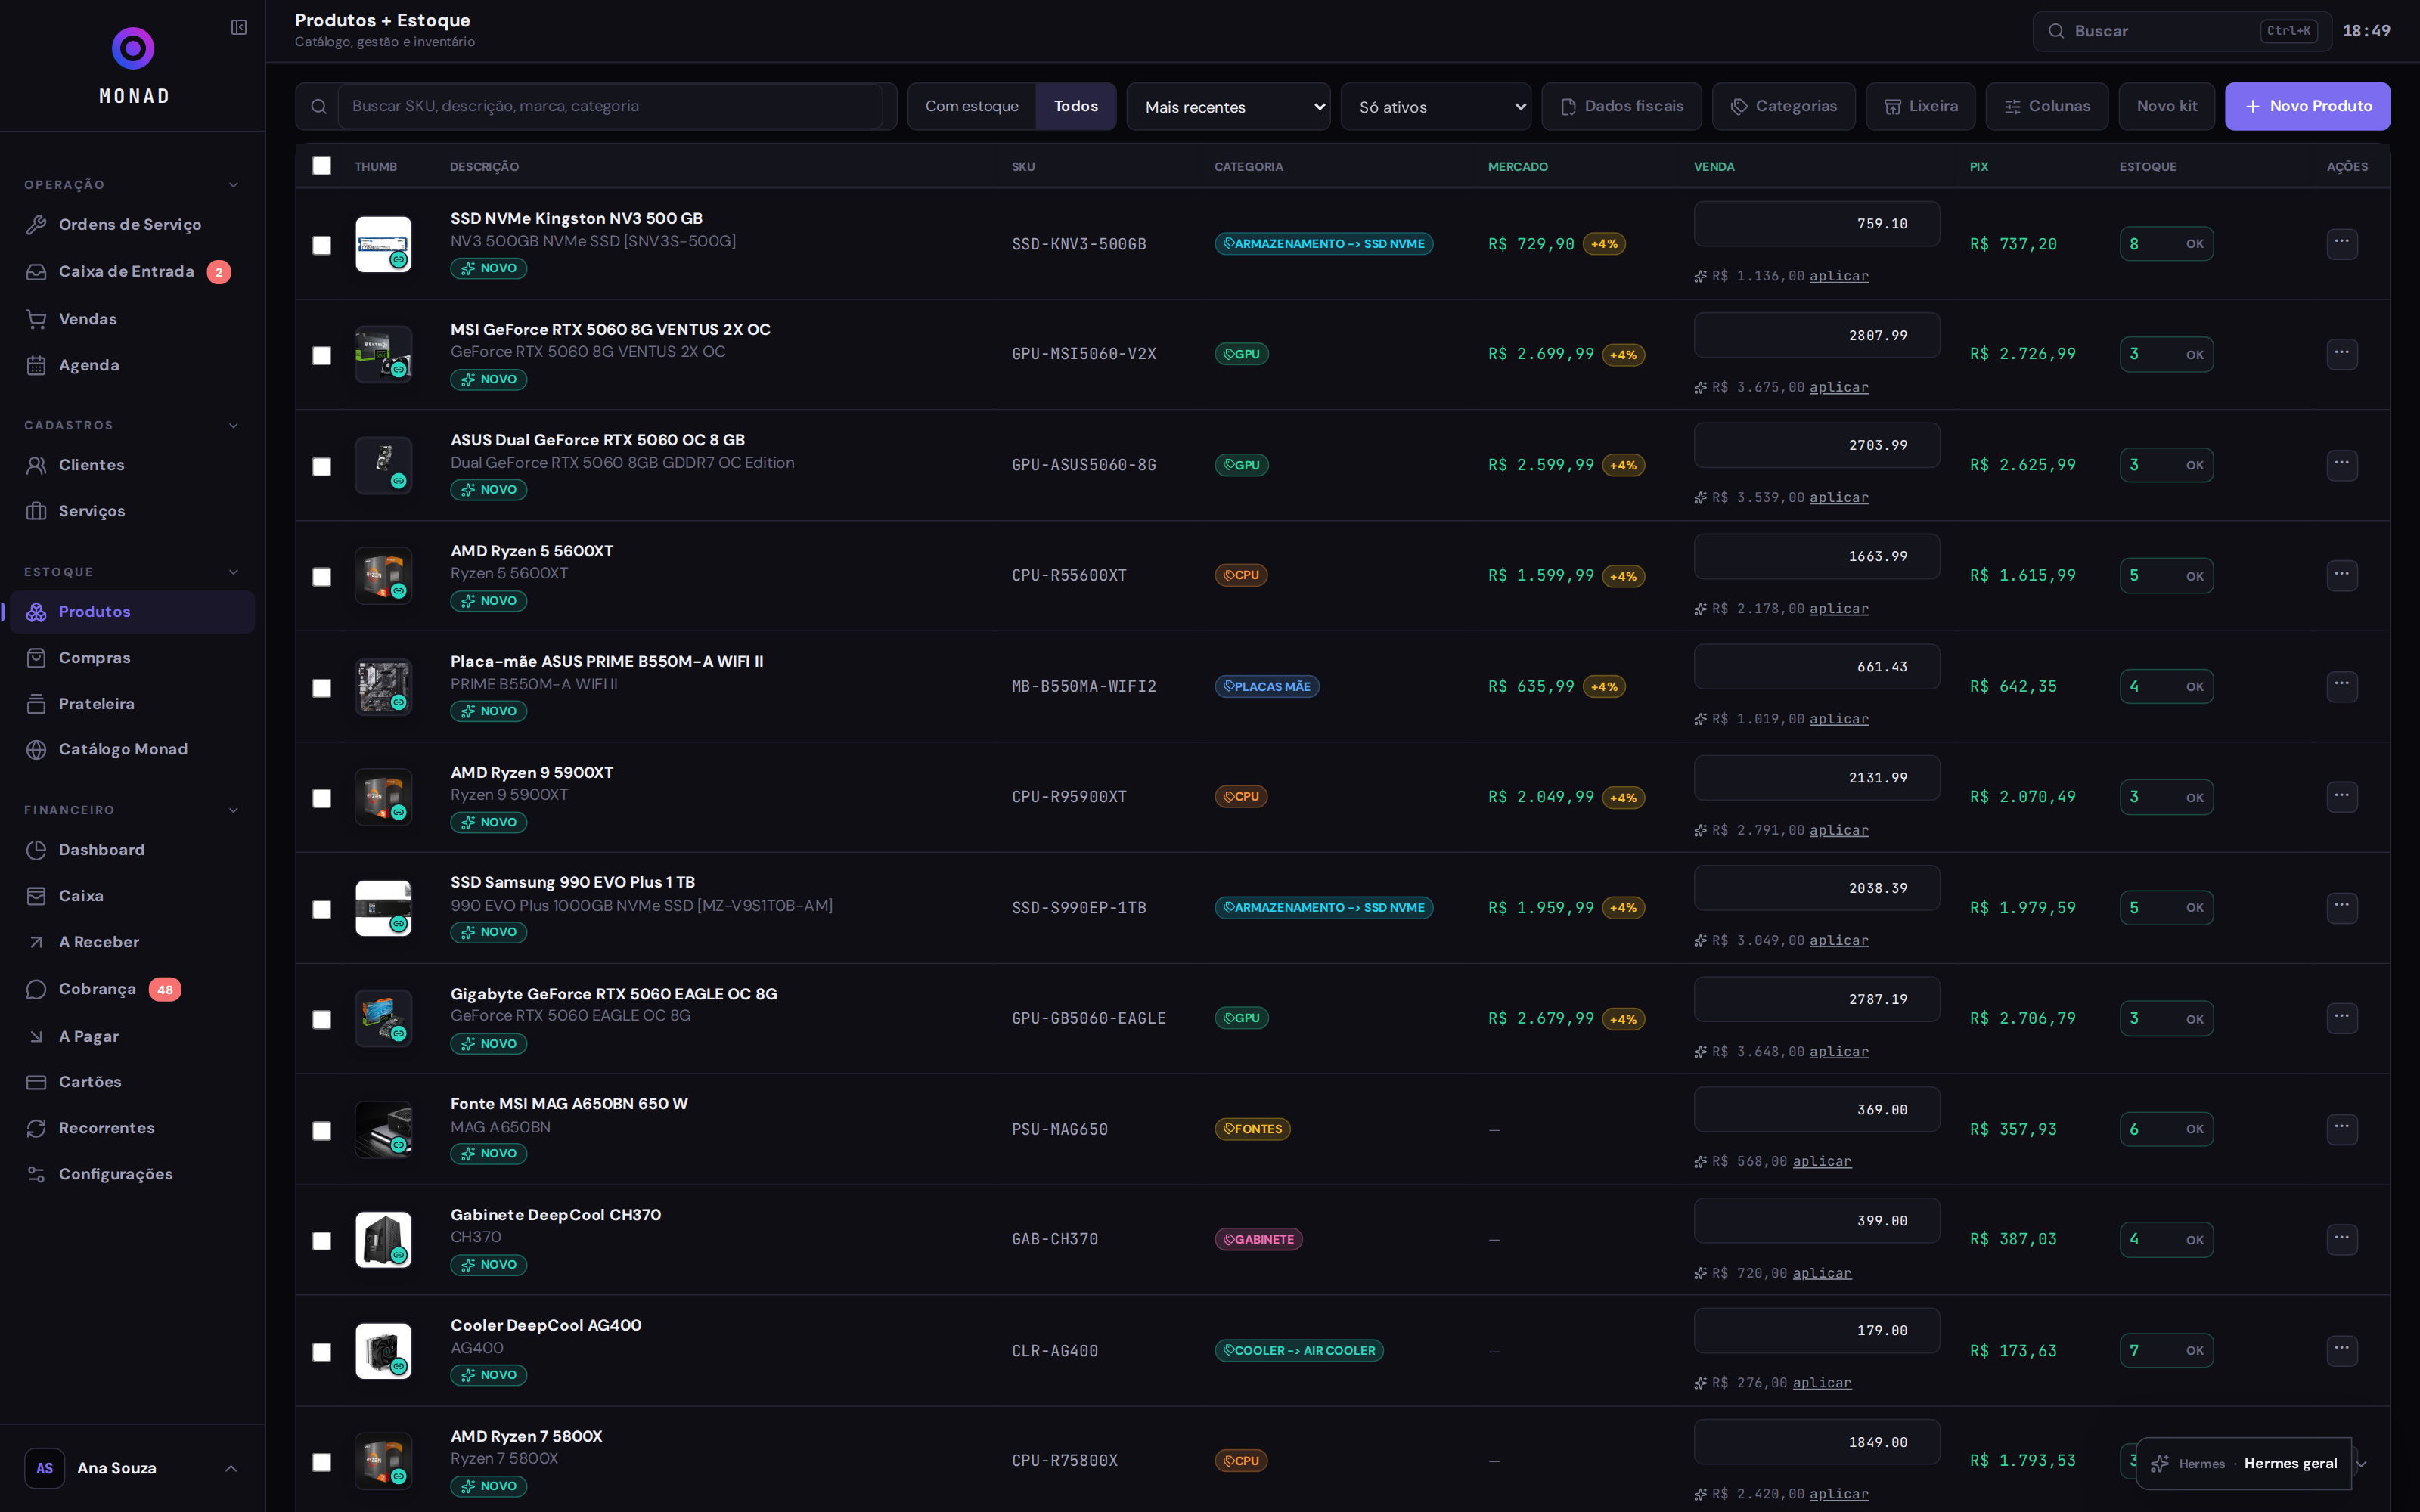The width and height of the screenshot is (2420, 1512).
Task: Open the Mais recentes sort dropdown
Action: point(1228,106)
